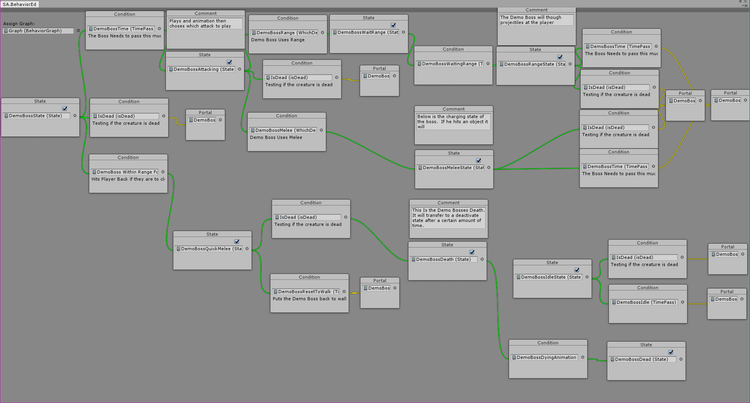
Task: Open object picker beside DemoBossQuickMelee field
Action: pyautogui.click(x=247, y=249)
